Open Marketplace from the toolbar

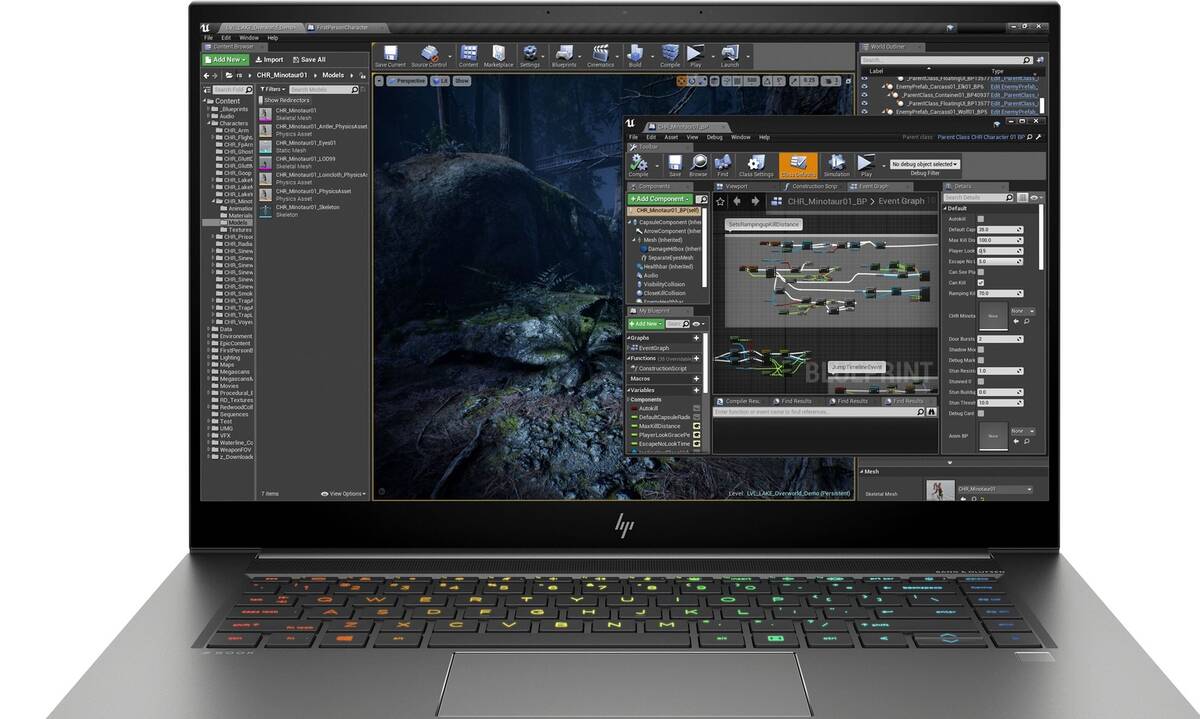pos(498,56)
